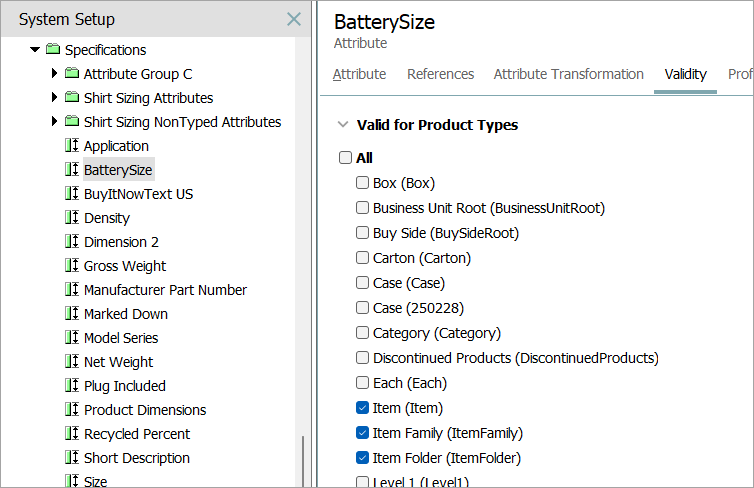Click the Plug Included attribute icon
Image resolution: width=754 pixels, height=488 pixels.
point(72,386)
